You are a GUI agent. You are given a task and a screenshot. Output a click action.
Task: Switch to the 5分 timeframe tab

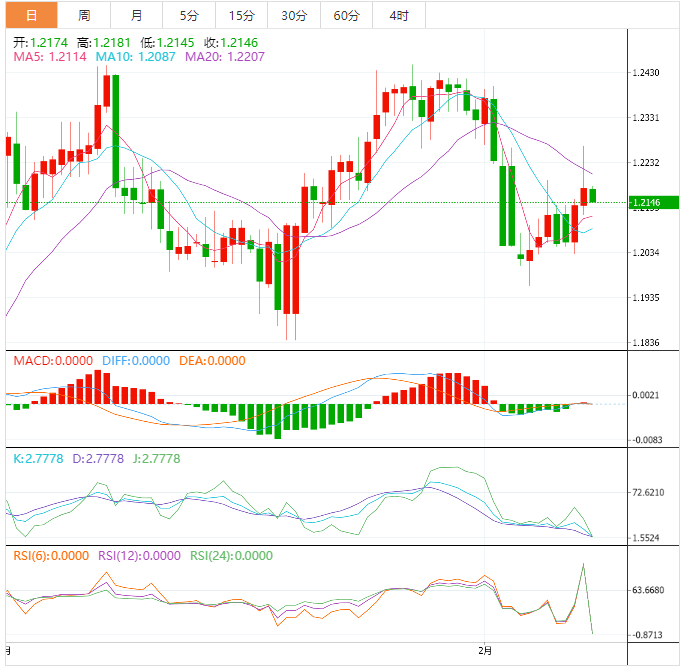(189, 15)
